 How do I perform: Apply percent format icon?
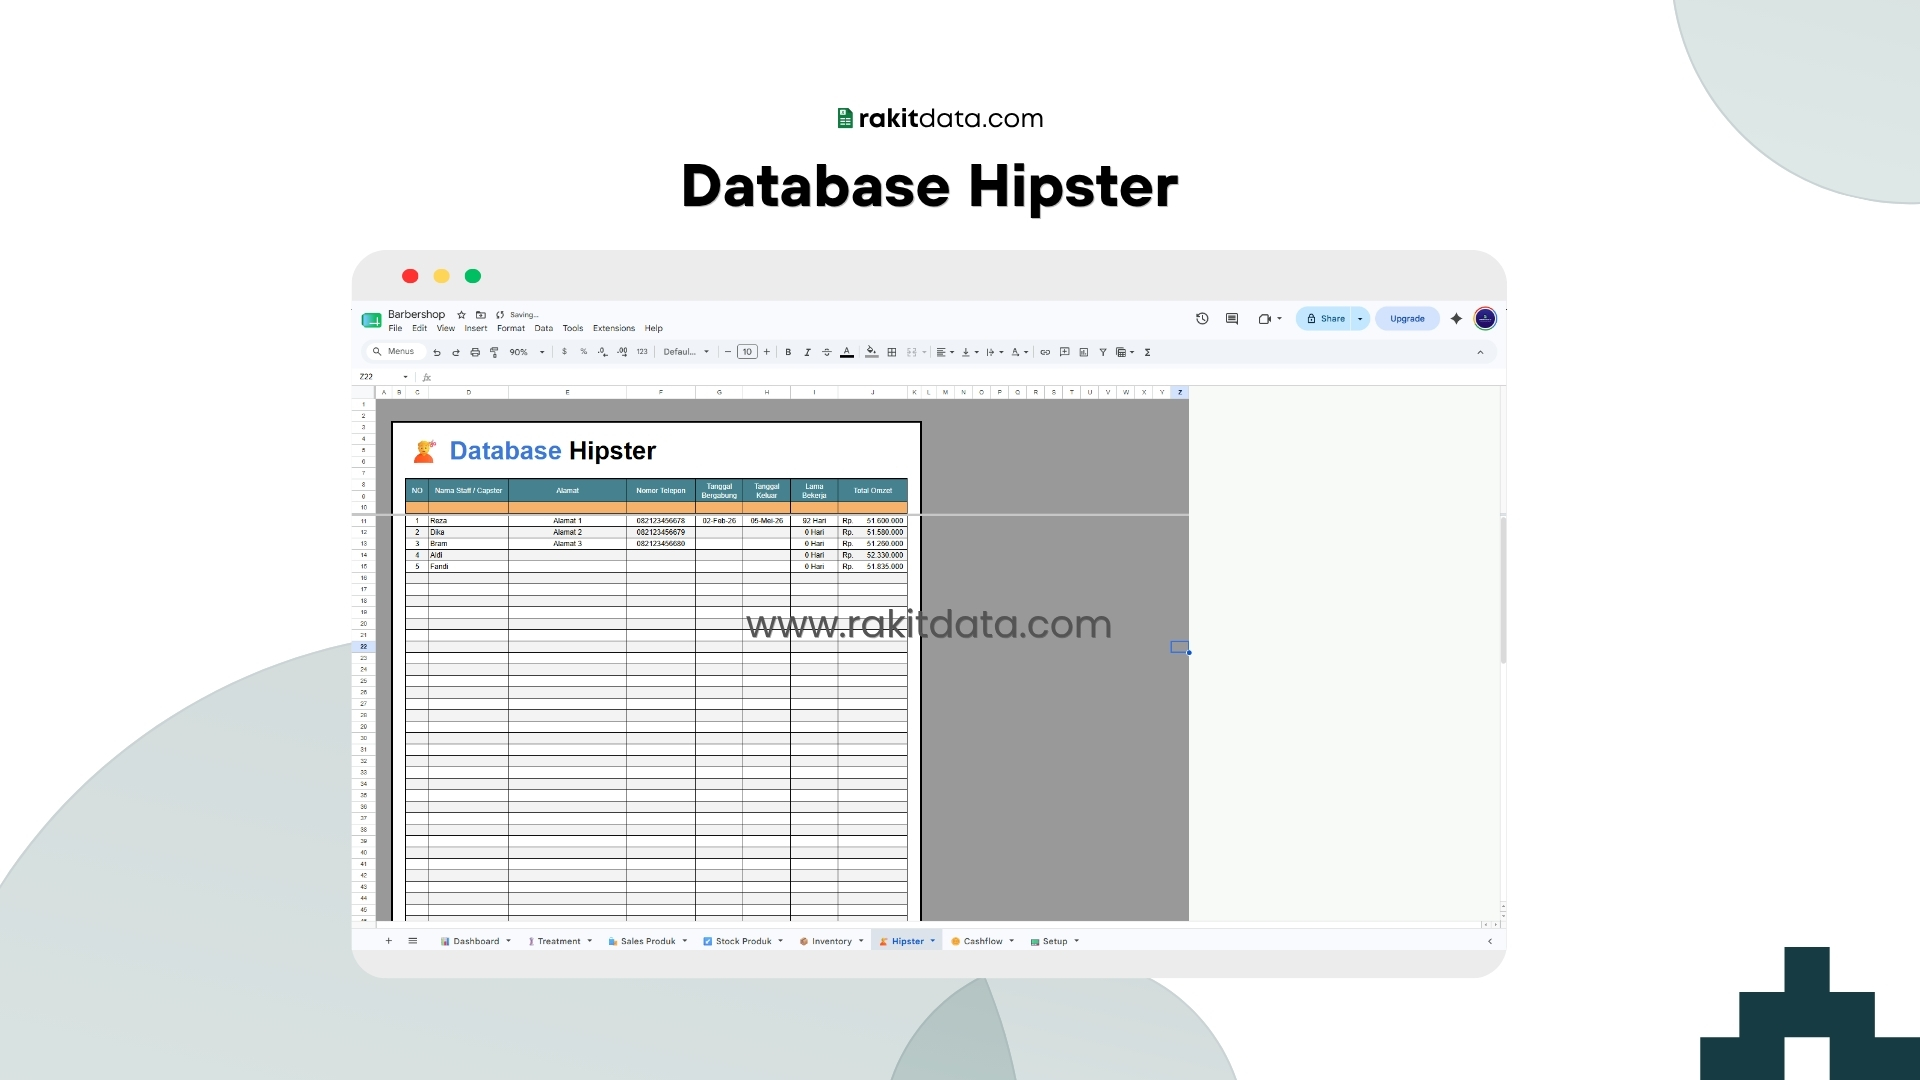point(584,352)
